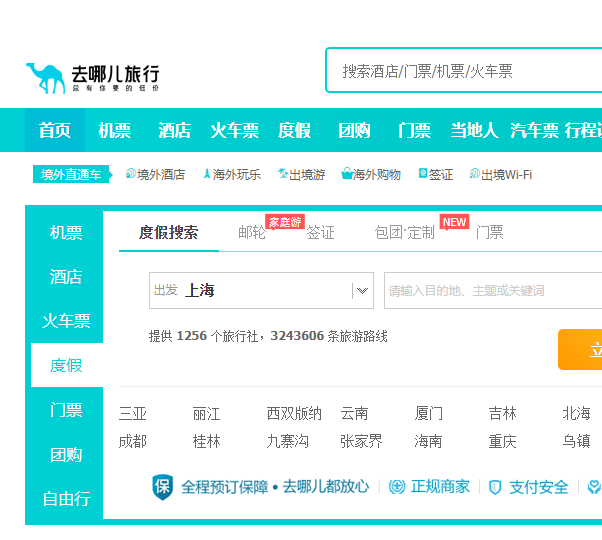Screen dimensions: 602x540
Task: Expand the departure city dropdown arrow
Action: coord(362,291)
